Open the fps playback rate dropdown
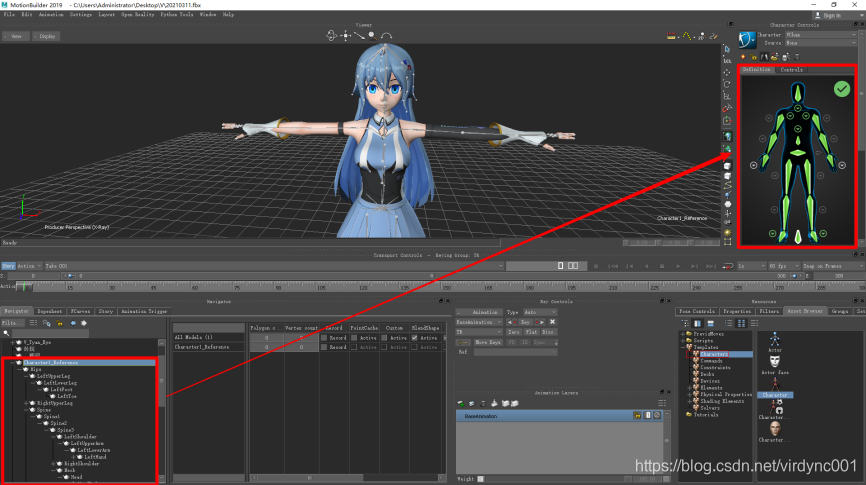Image resolution: width=866 pixels, height=485 pixels. 784,266
